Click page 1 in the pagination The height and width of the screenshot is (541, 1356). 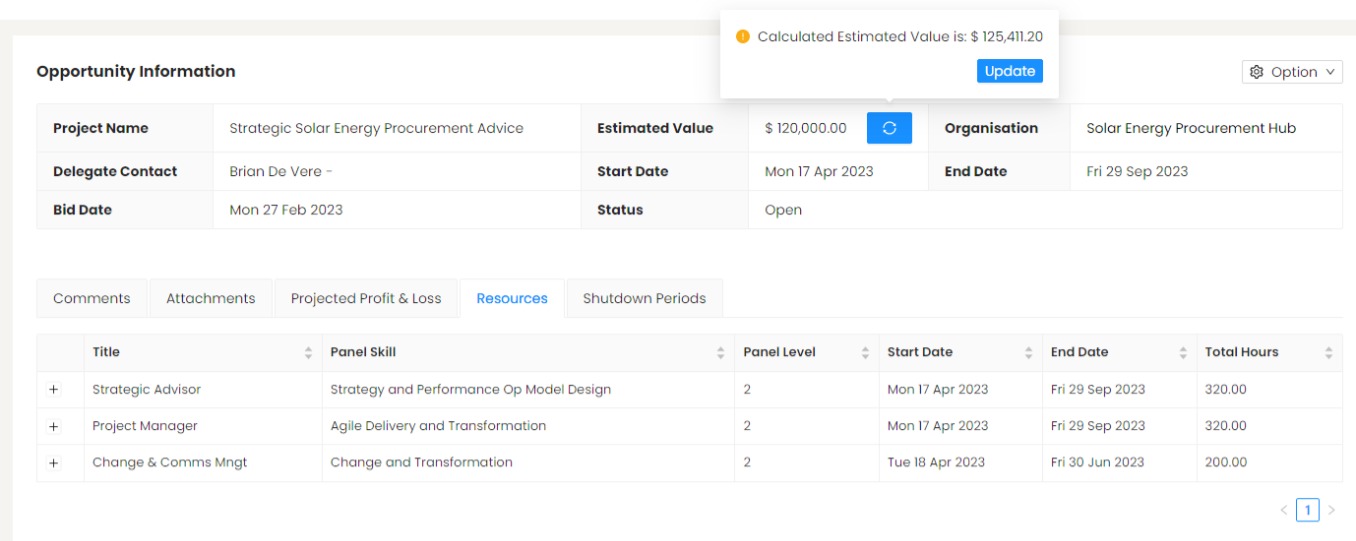click(1307, 510)
